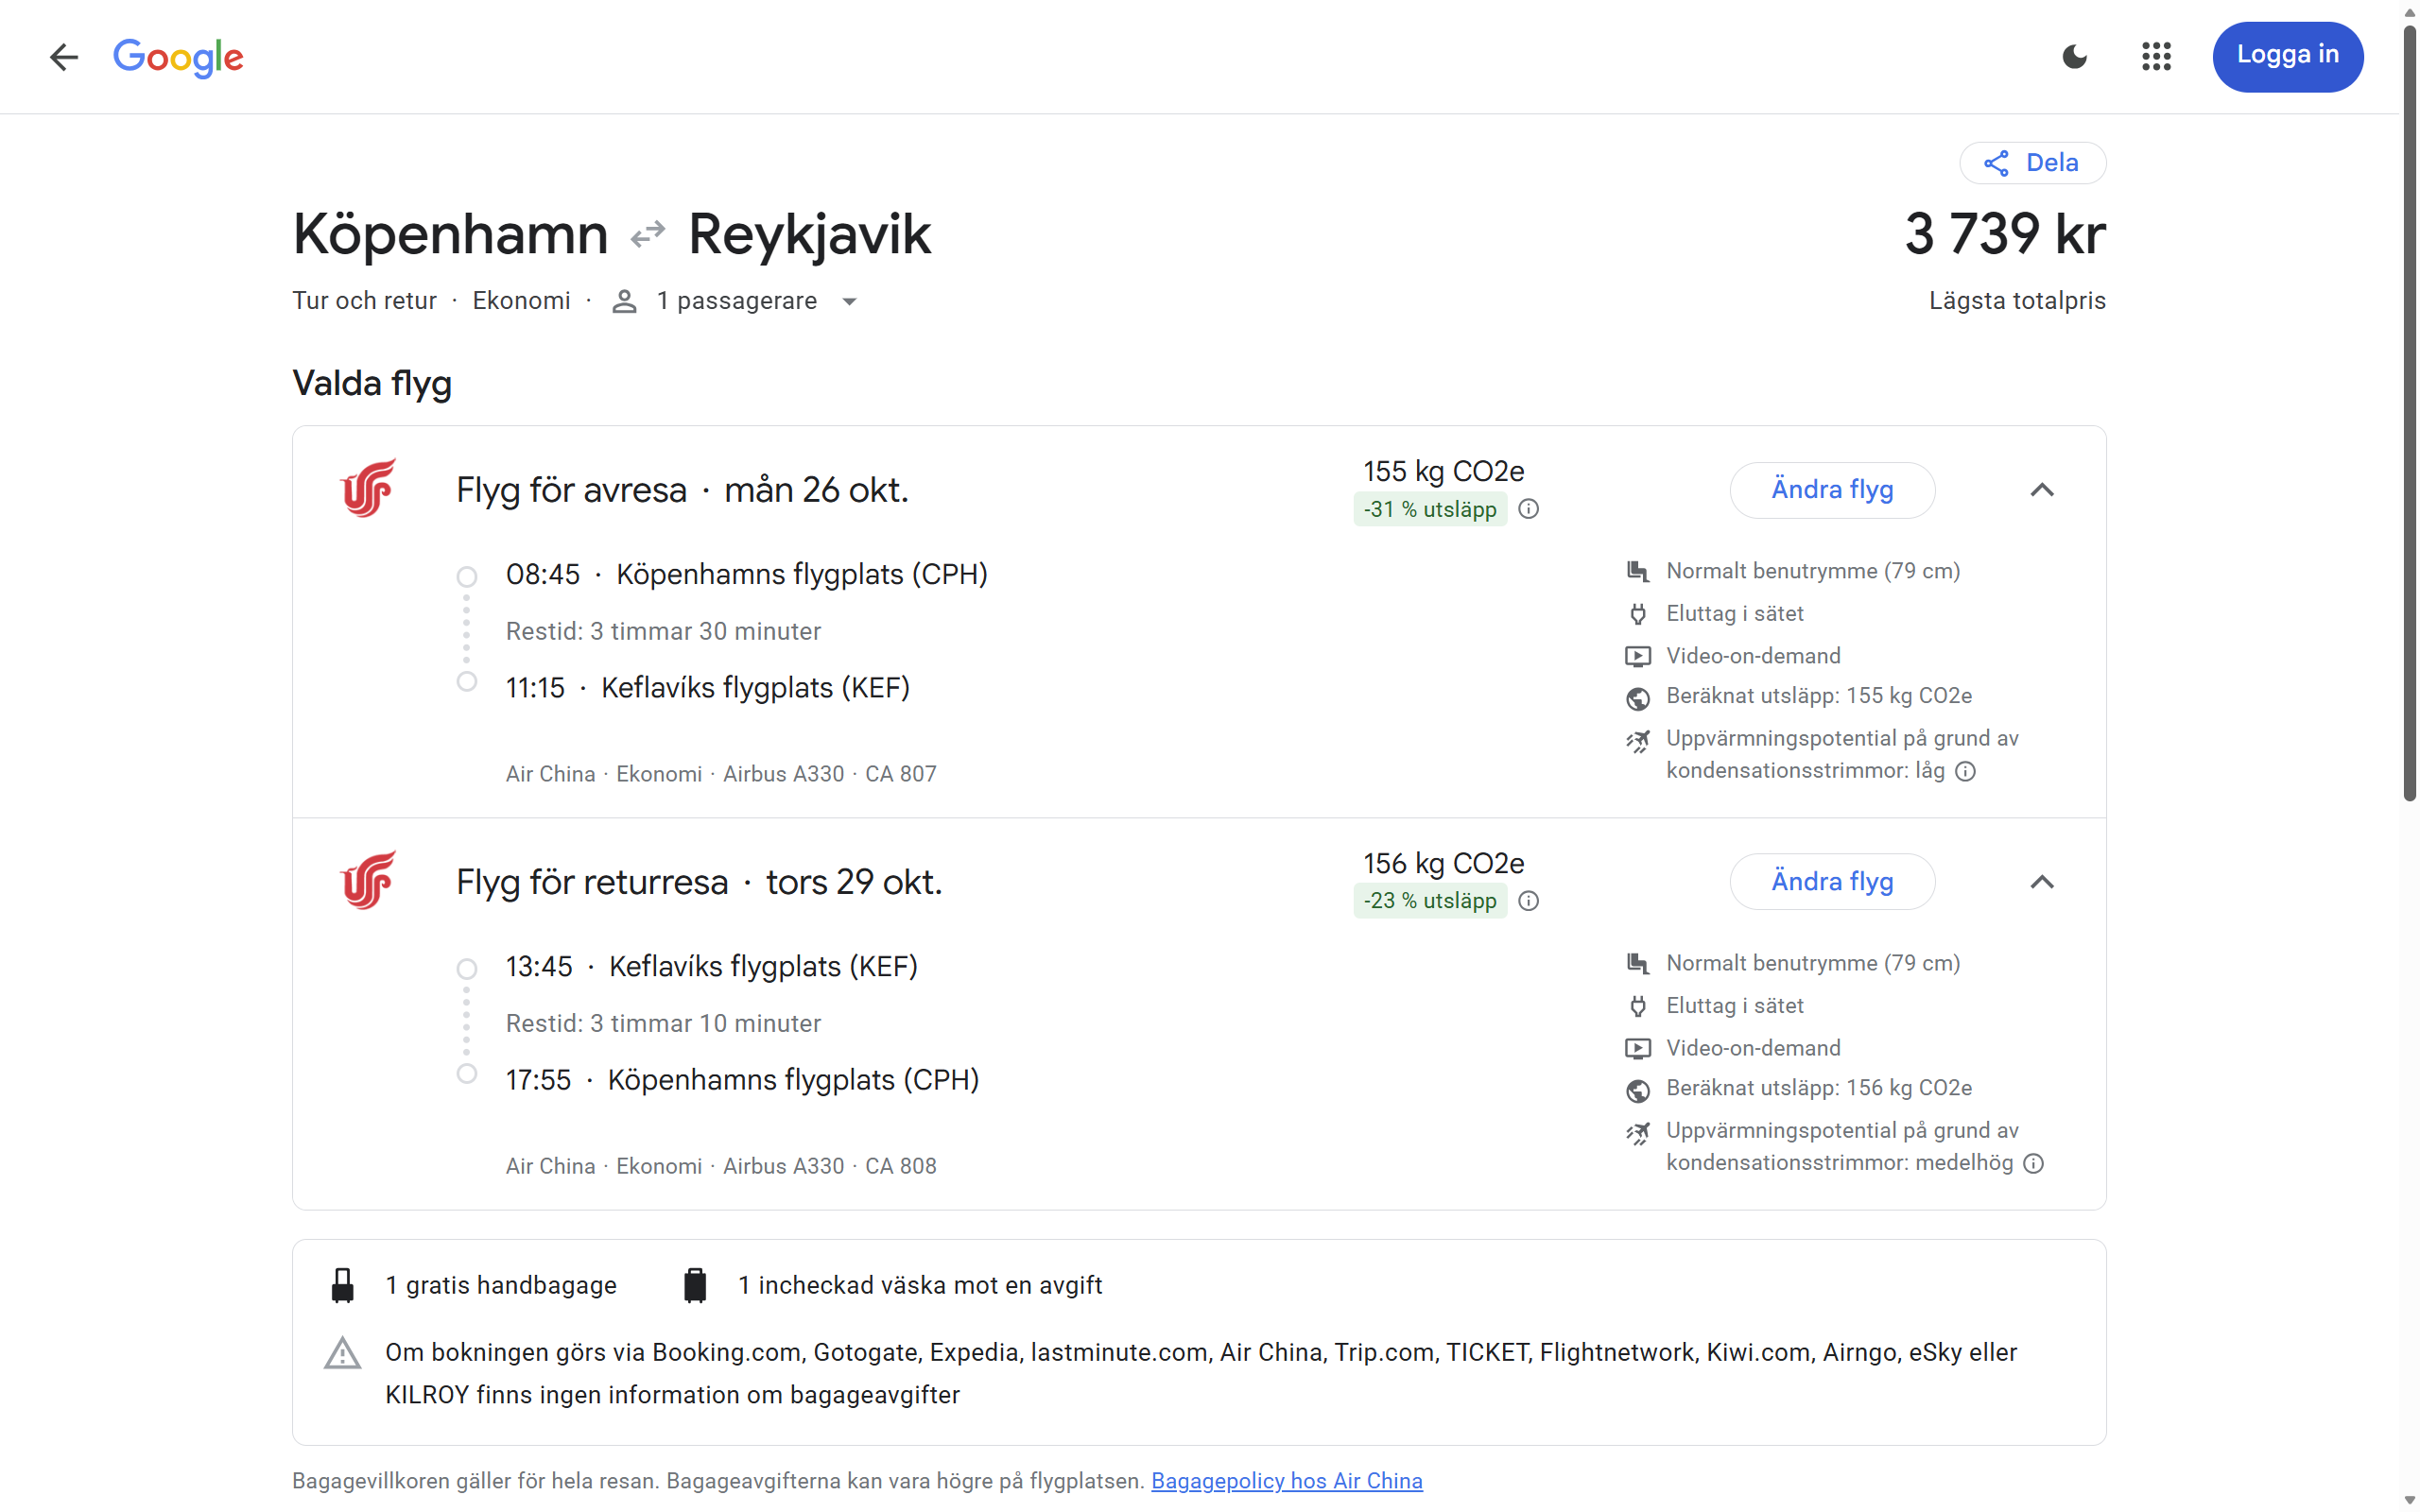Sign in via Logga in button
The image size is (2420, 1512).
(2288, 56)
